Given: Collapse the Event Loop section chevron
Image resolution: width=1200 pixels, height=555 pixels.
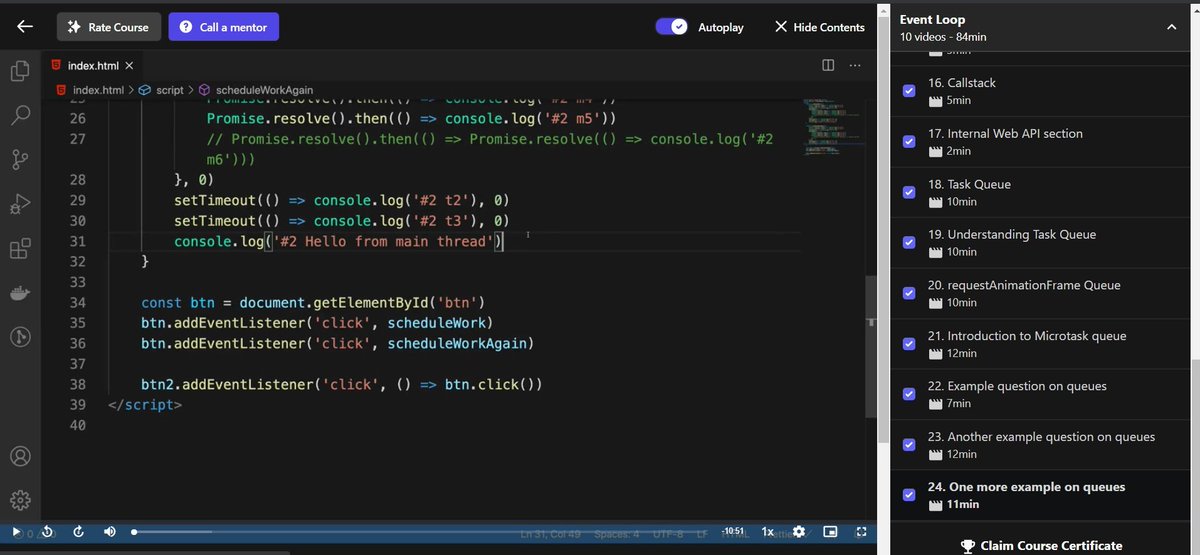Looking at the screenshot, I should [1171, 28].
